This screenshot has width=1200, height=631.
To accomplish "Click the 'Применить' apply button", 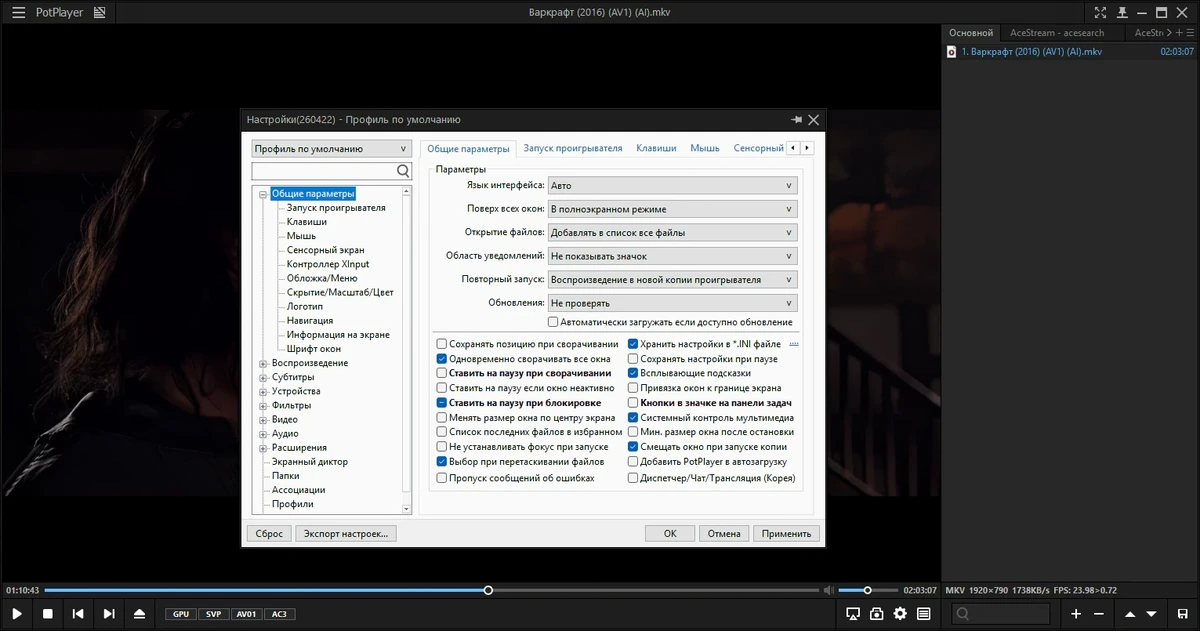I will tap(787, 534).
